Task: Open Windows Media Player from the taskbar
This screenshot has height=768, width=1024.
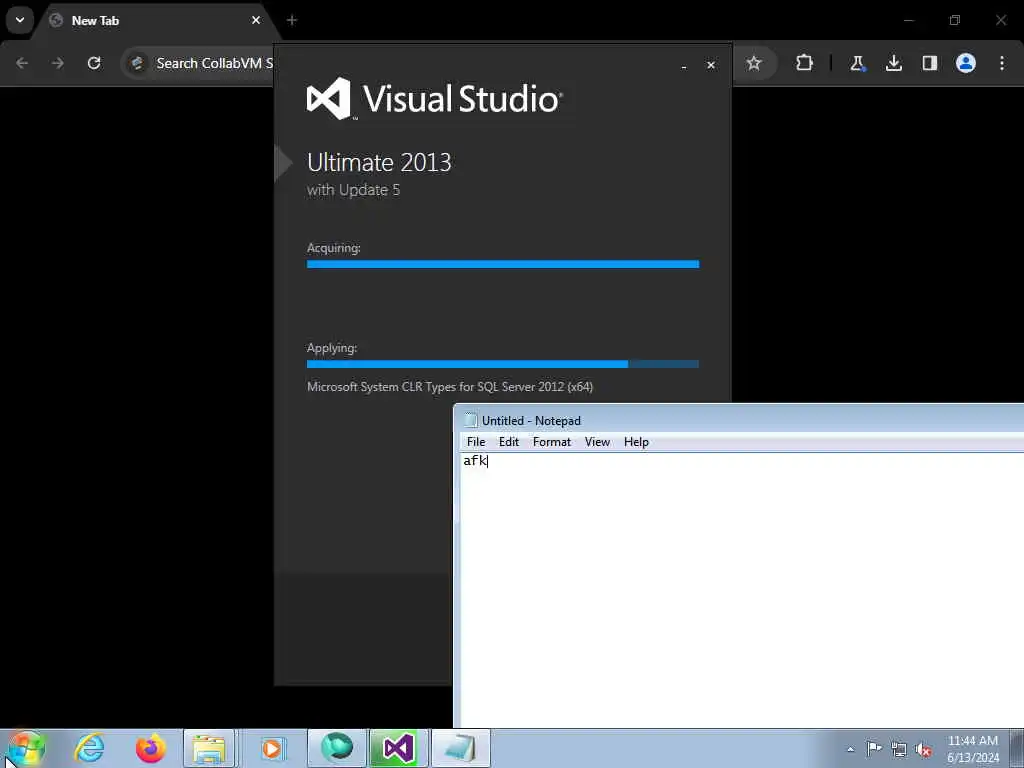Action: coord(272,748)
